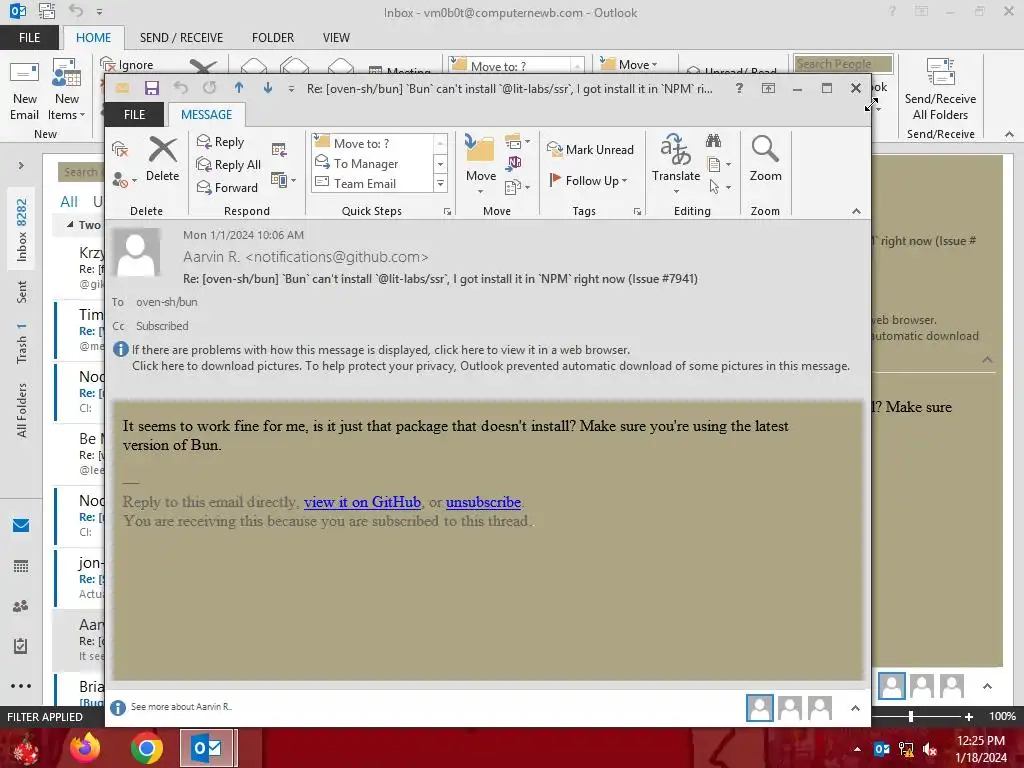
Task: Click the 'unsubscribe' link
Action: coord(483,502)
